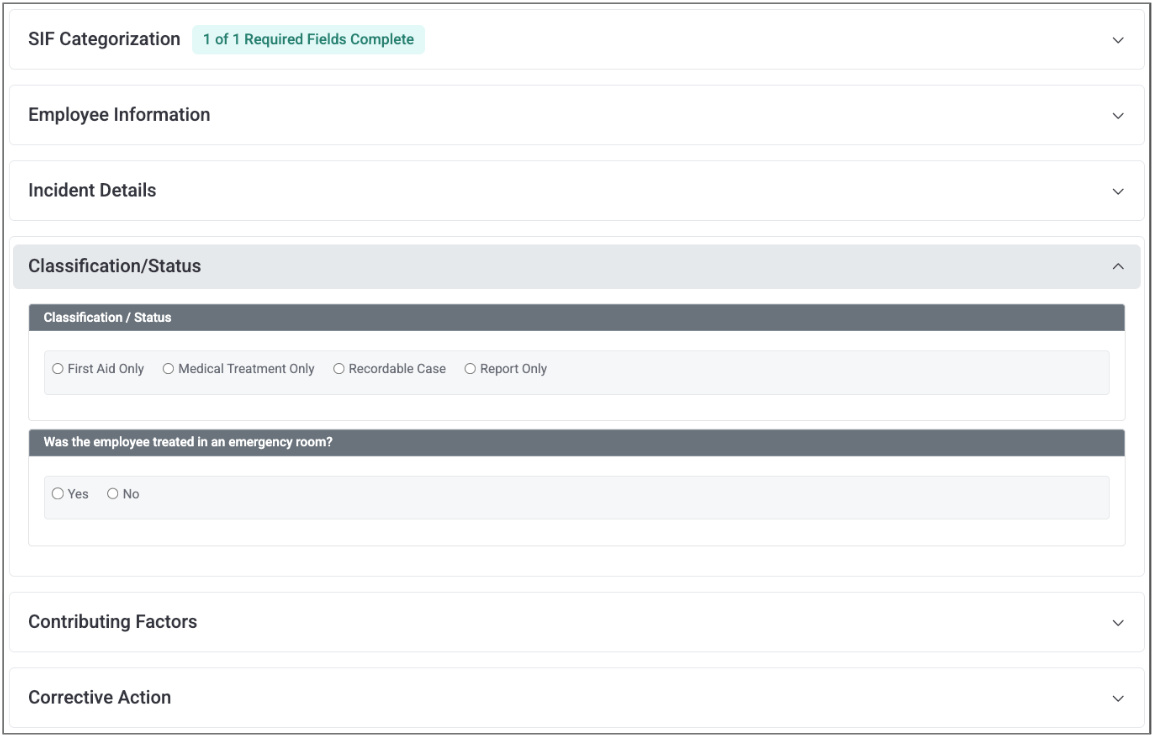Image resolution: width=1154 pixels, height=737 pixels.
Task: Expand the Incident Details section title
Action: 92,190
